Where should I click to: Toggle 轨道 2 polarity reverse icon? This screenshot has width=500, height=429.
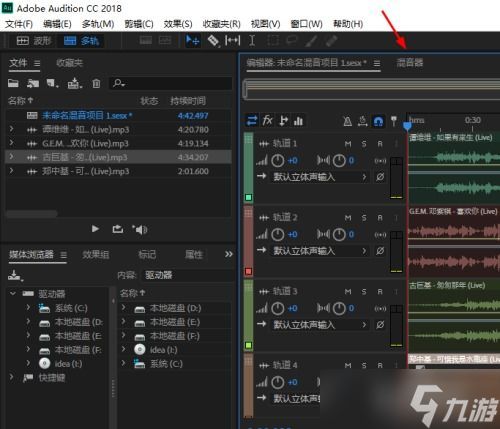[x=380, y=251]
